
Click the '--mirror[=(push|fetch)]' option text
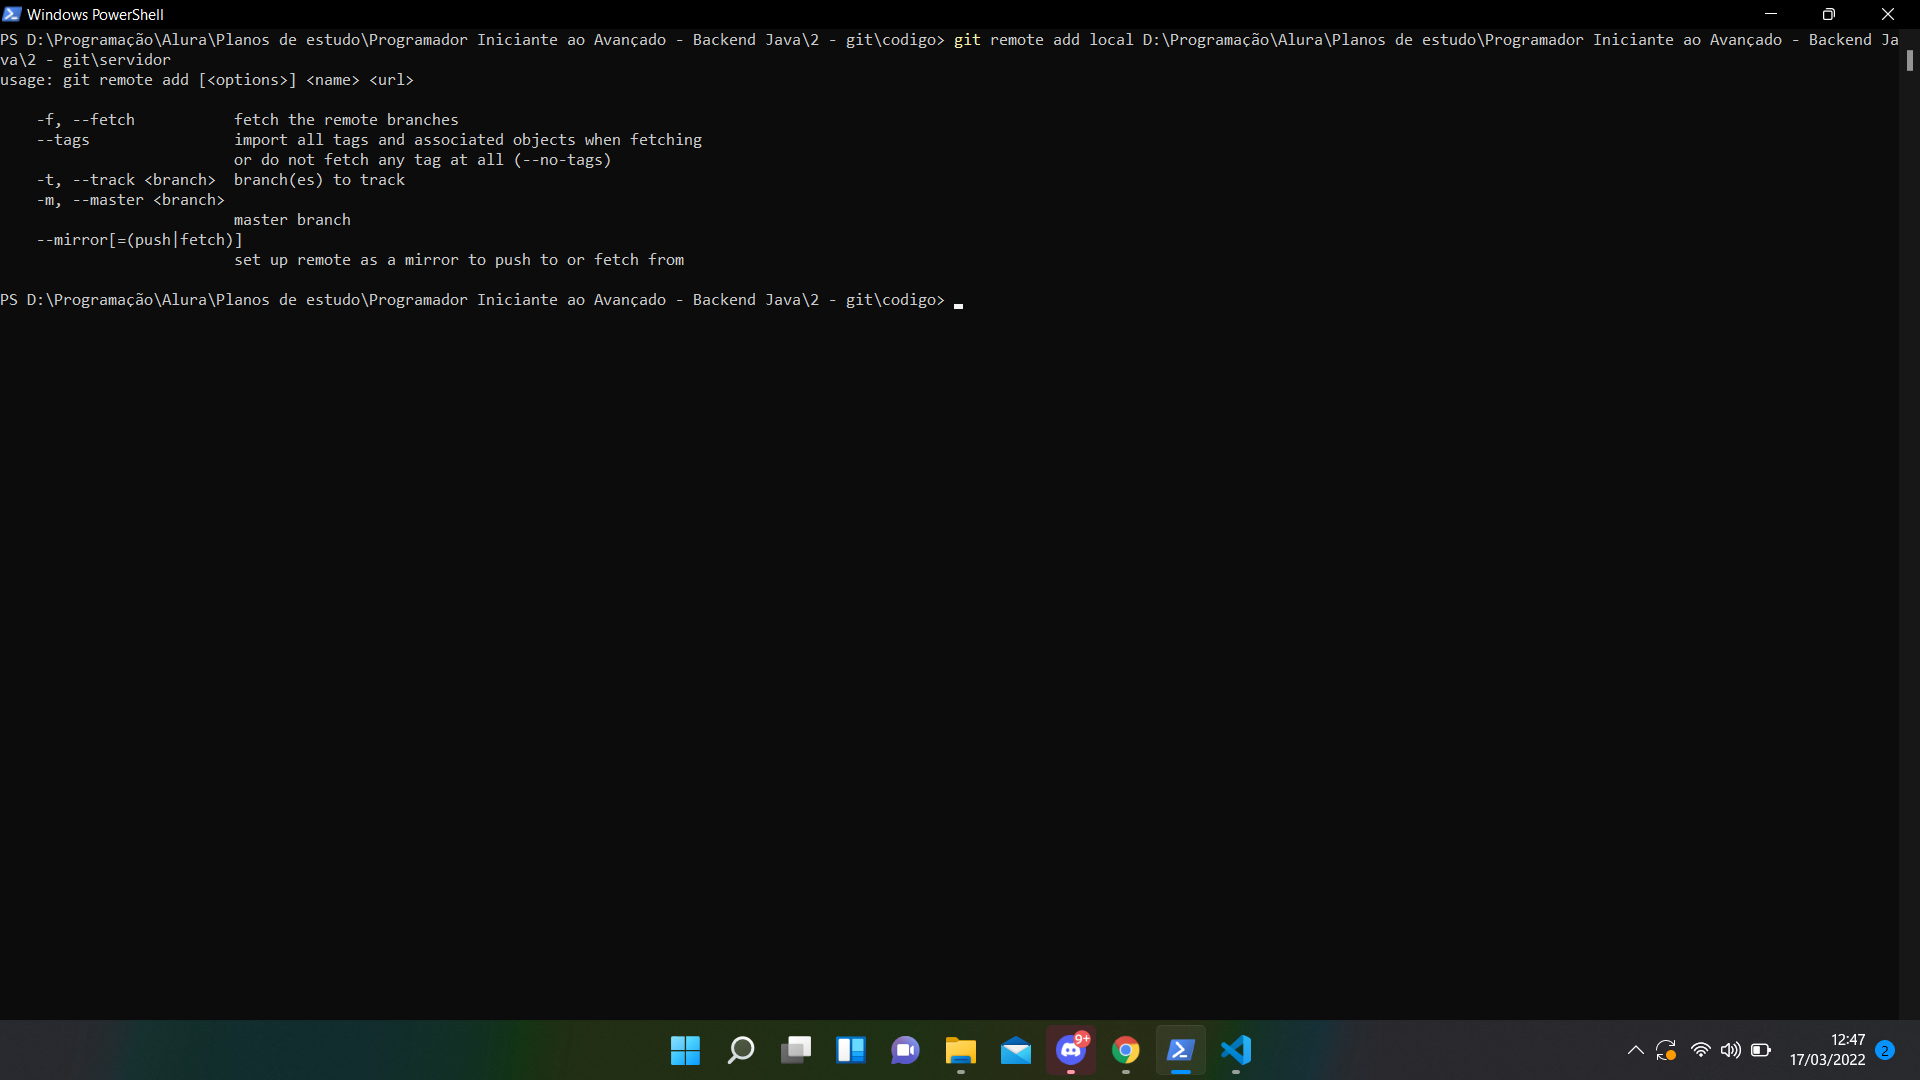[x=140, y=240]
